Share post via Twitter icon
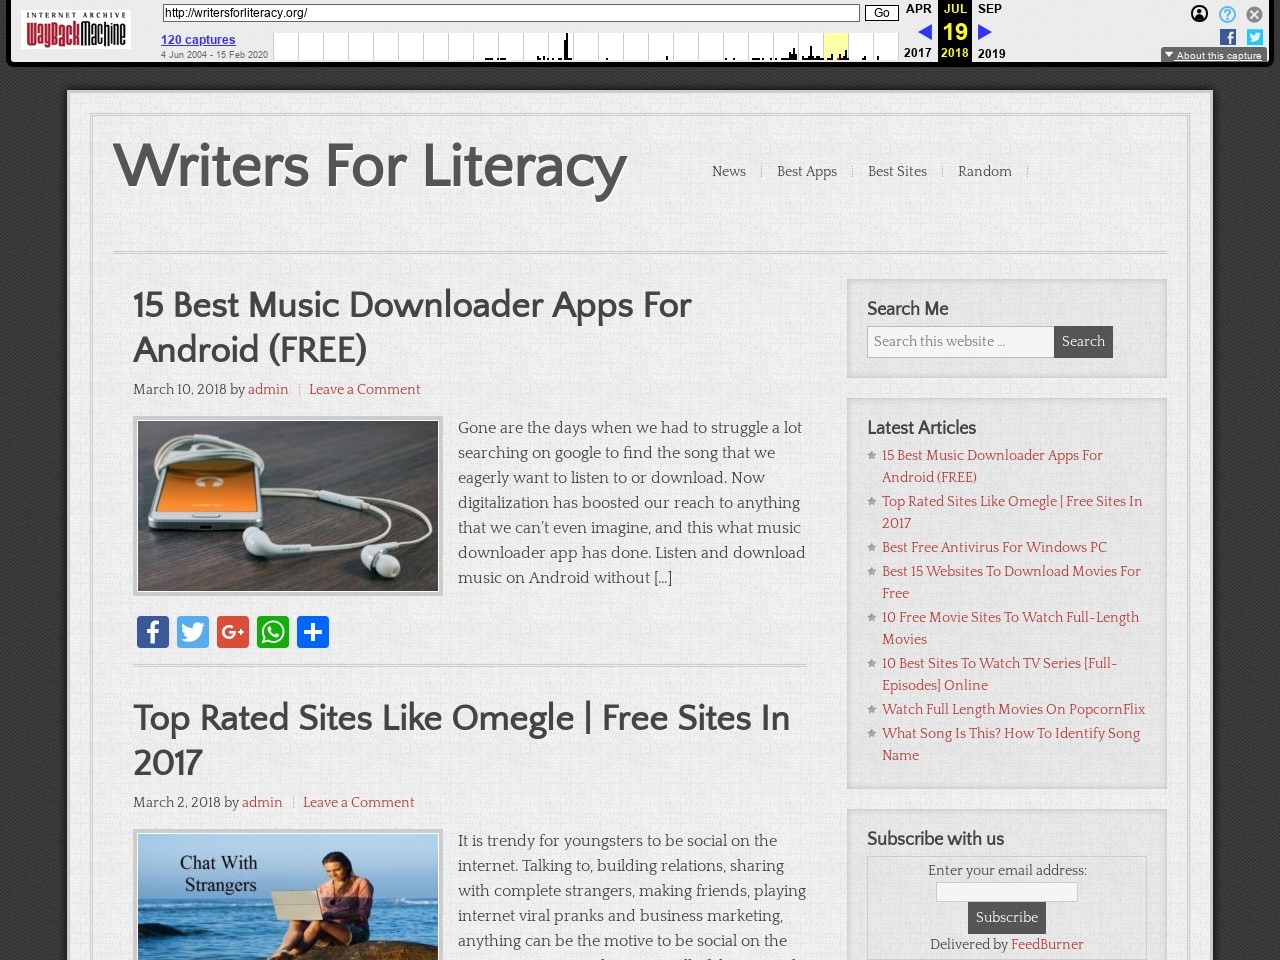This screenshot has height=960, width=1280. tap(193, 632)
